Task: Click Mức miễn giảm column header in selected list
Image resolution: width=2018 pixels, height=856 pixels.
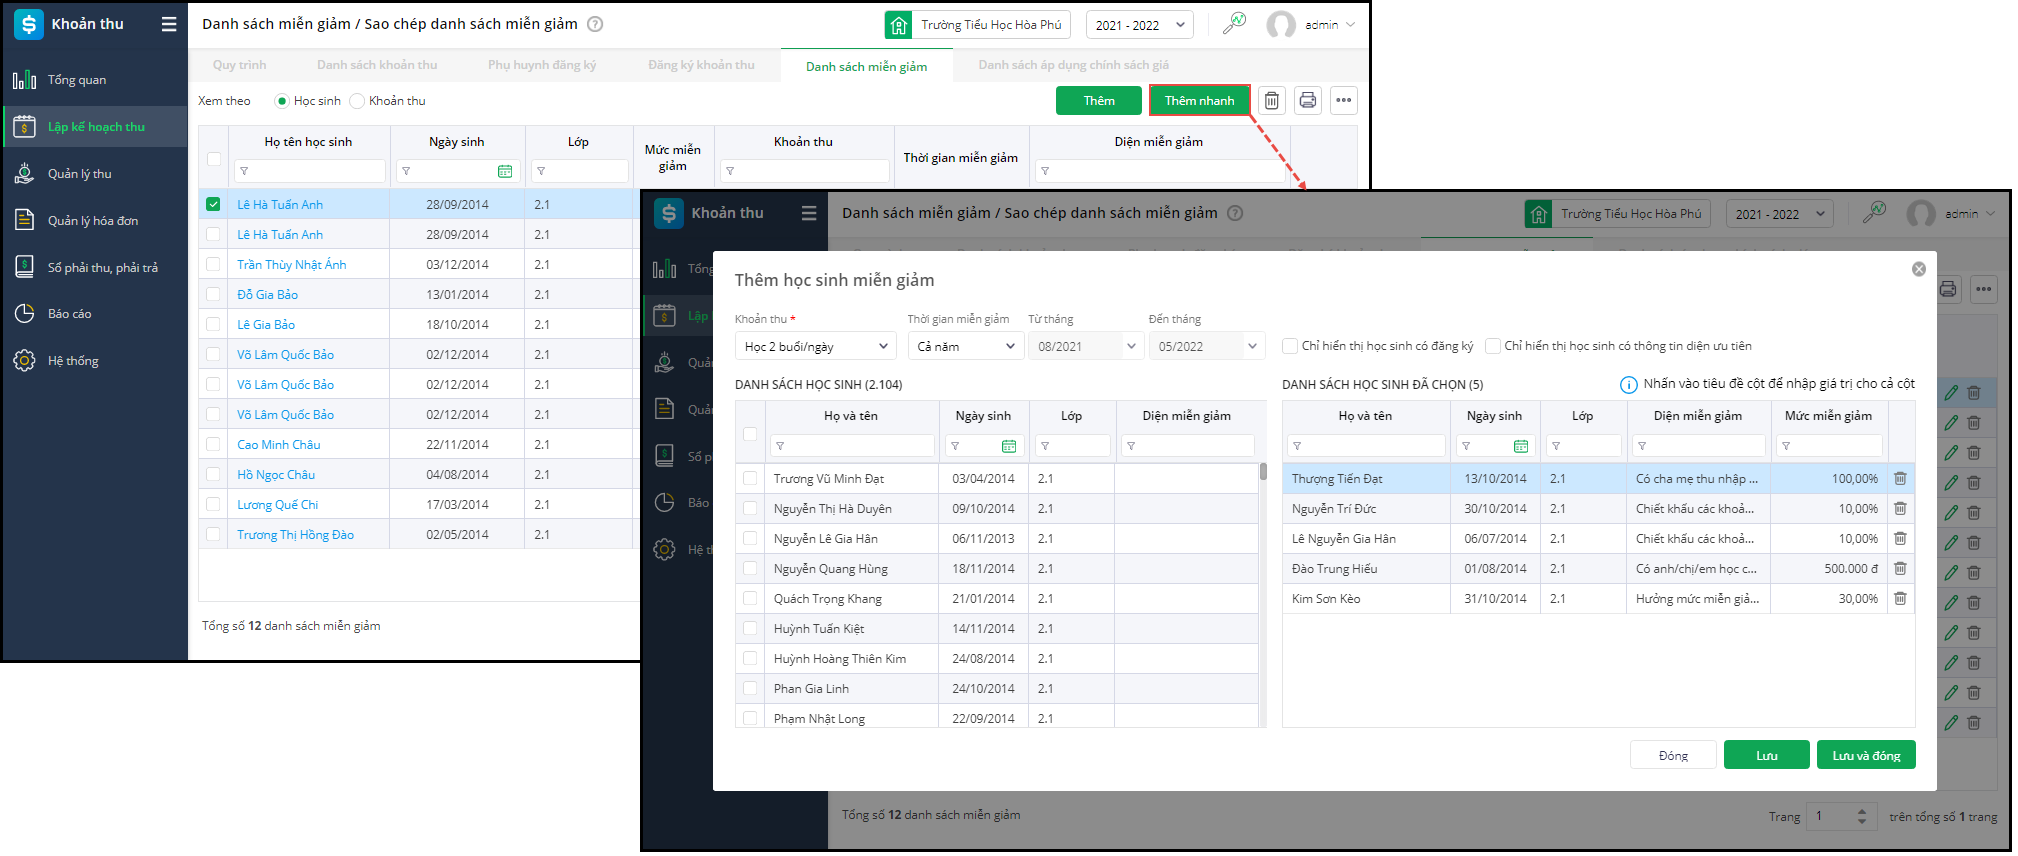Action: 1828,416
